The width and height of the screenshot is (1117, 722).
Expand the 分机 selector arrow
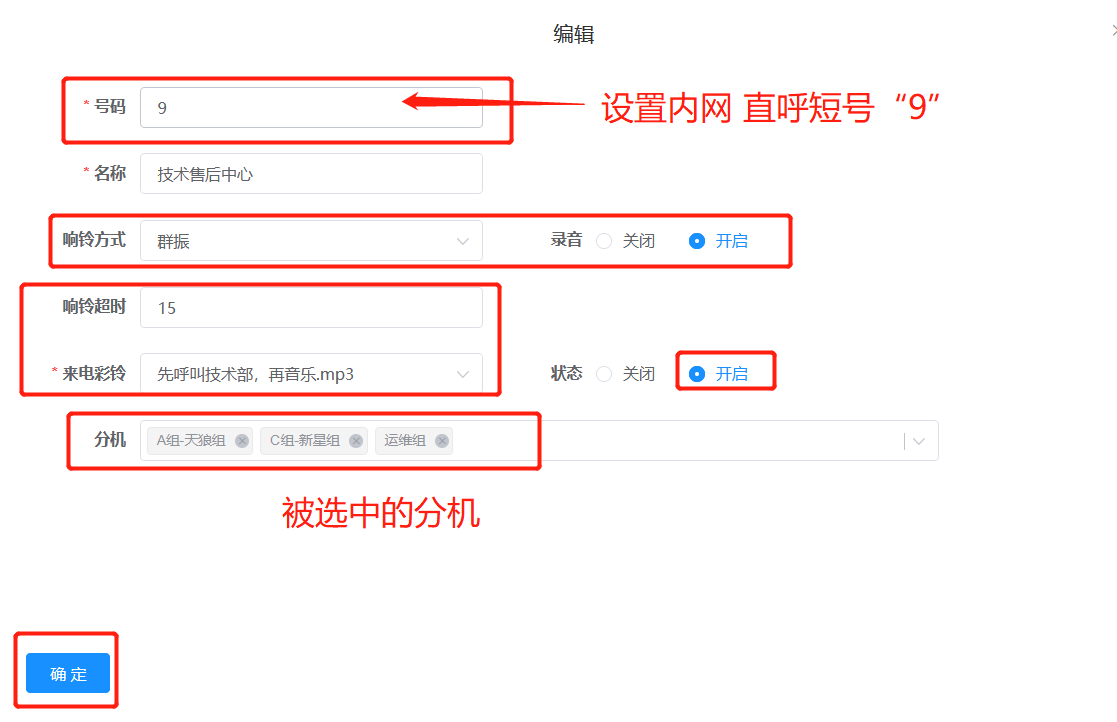[x=919, y=441]
